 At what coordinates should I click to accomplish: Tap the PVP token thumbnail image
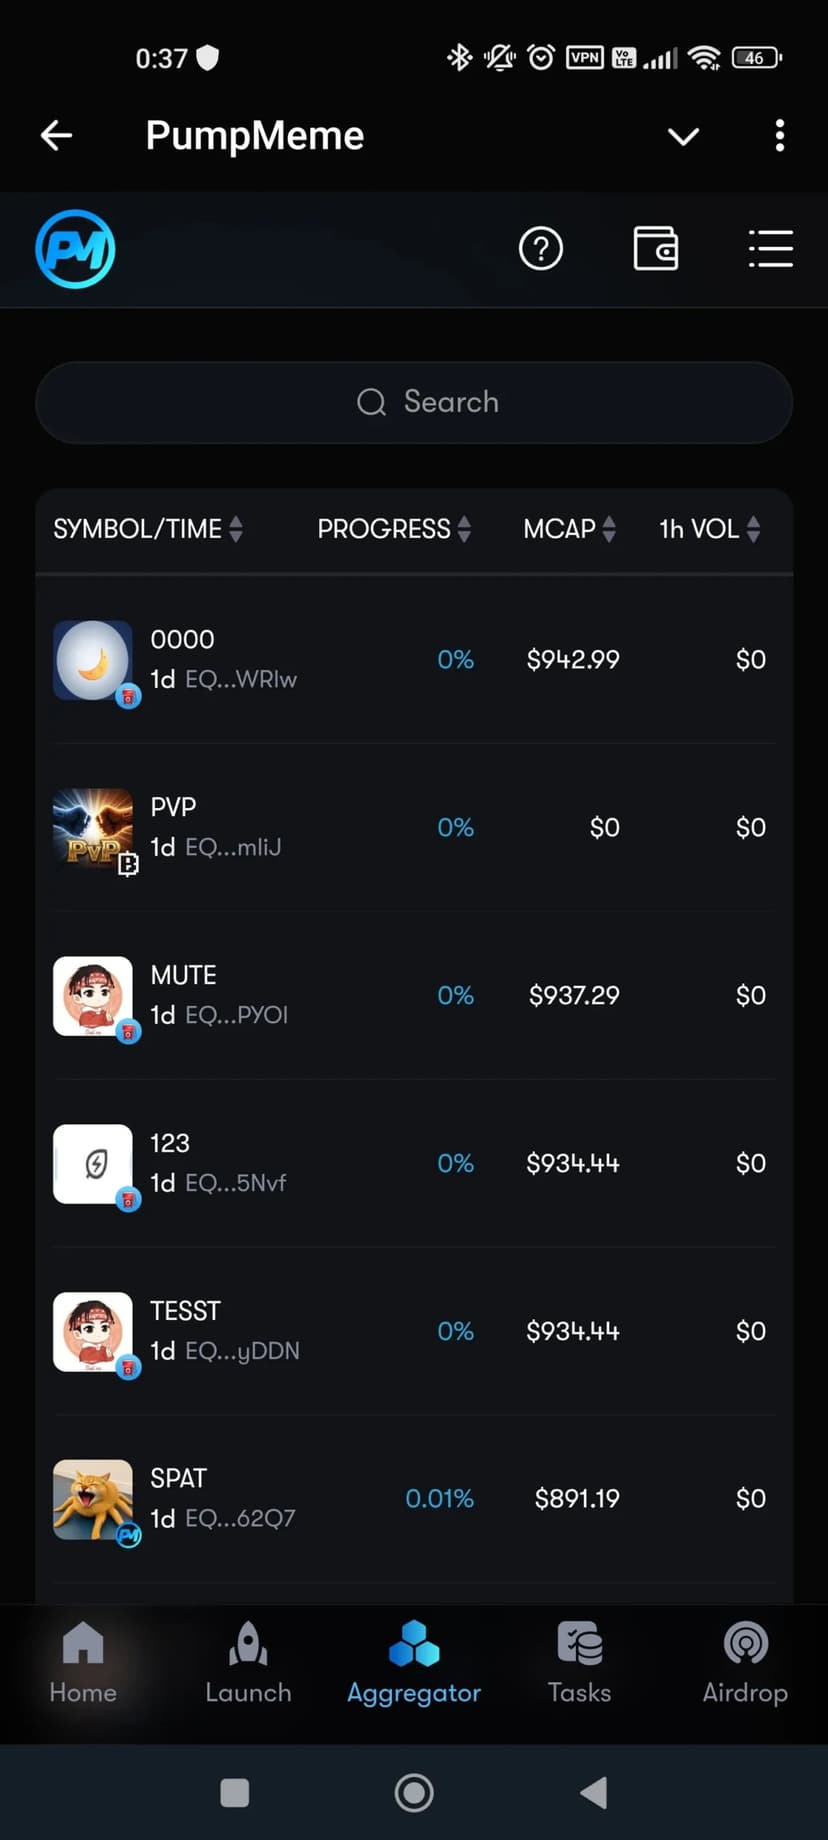tap(93, 828)
